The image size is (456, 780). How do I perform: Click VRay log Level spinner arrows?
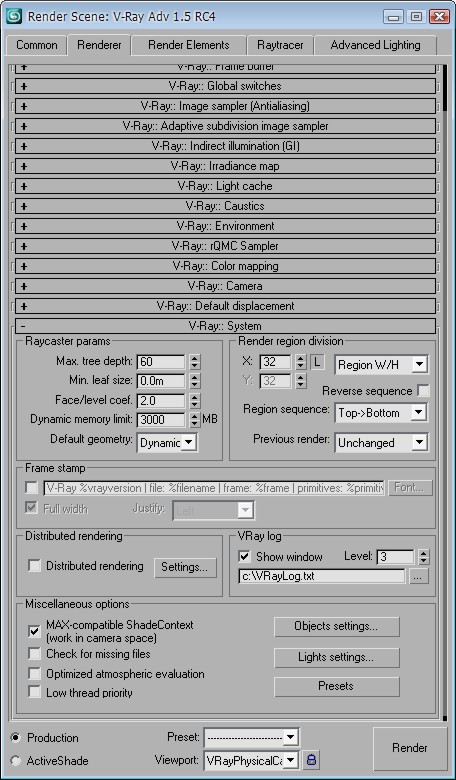click(x=423, y=557)
